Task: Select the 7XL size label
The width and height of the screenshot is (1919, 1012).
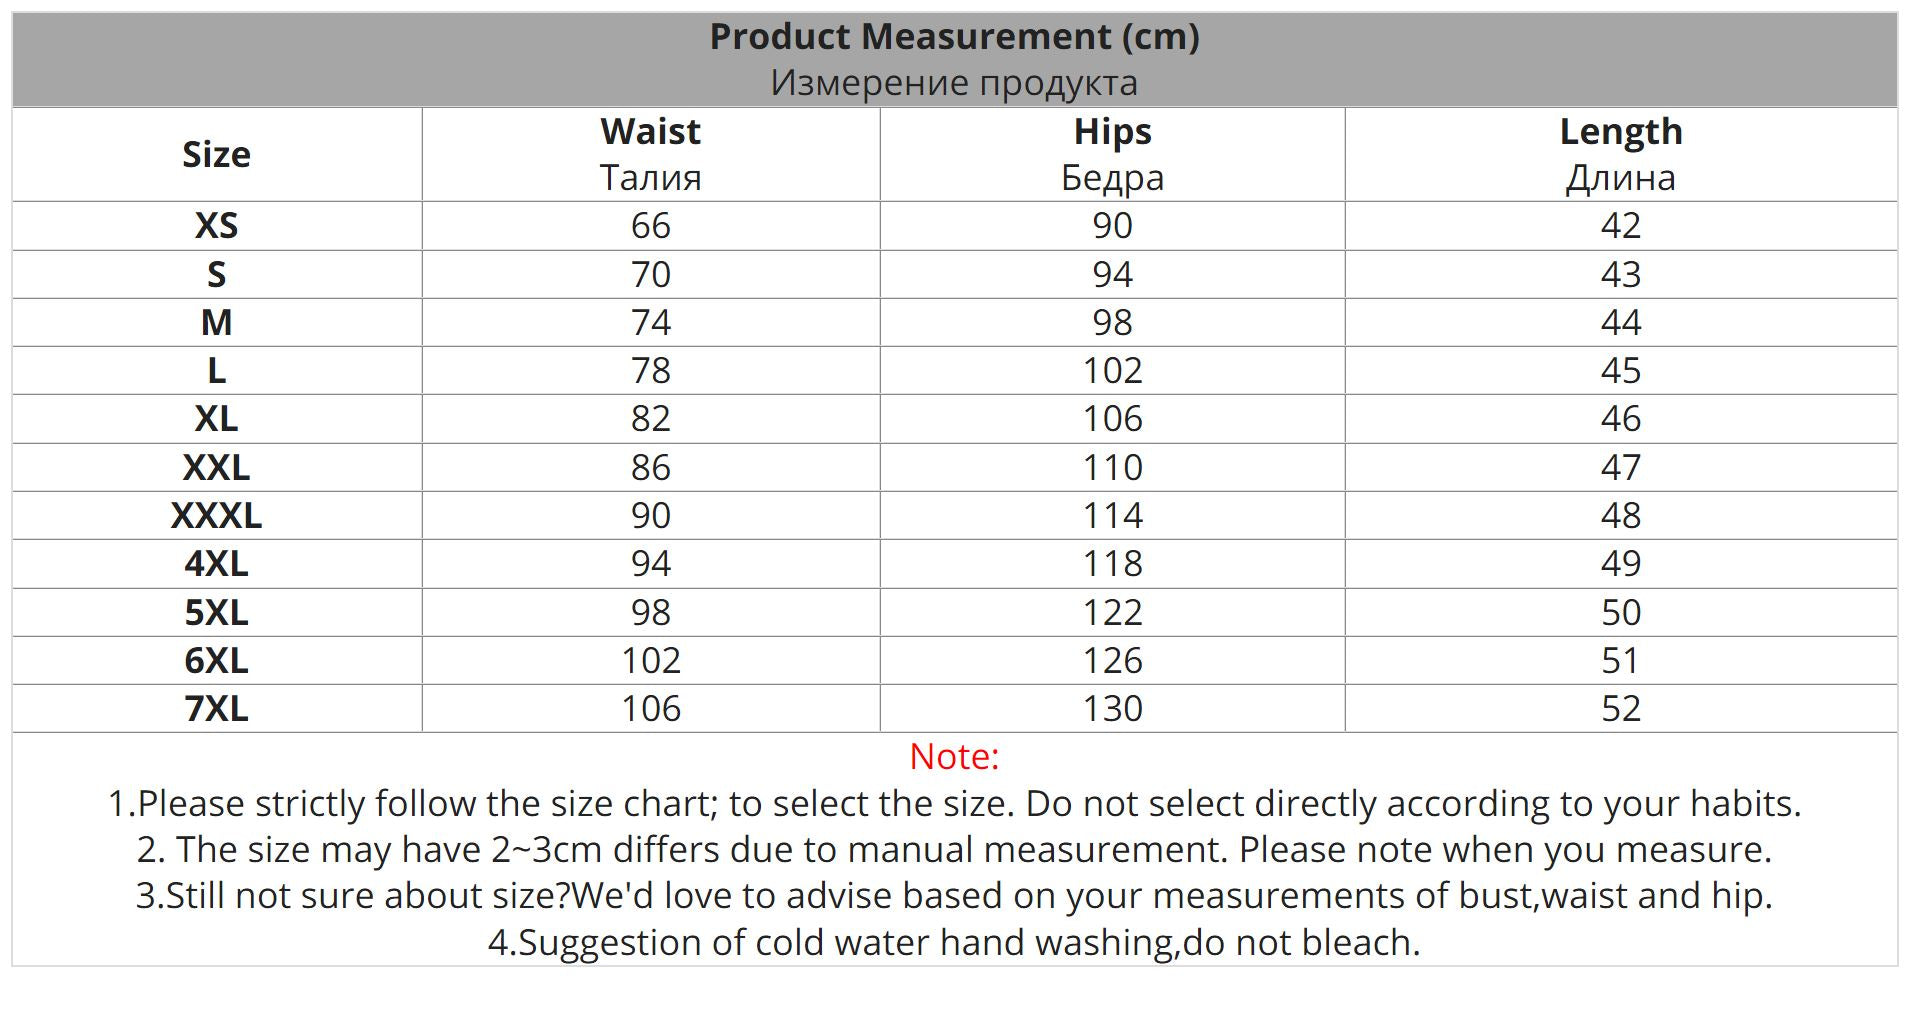Action: pos(216,709)
